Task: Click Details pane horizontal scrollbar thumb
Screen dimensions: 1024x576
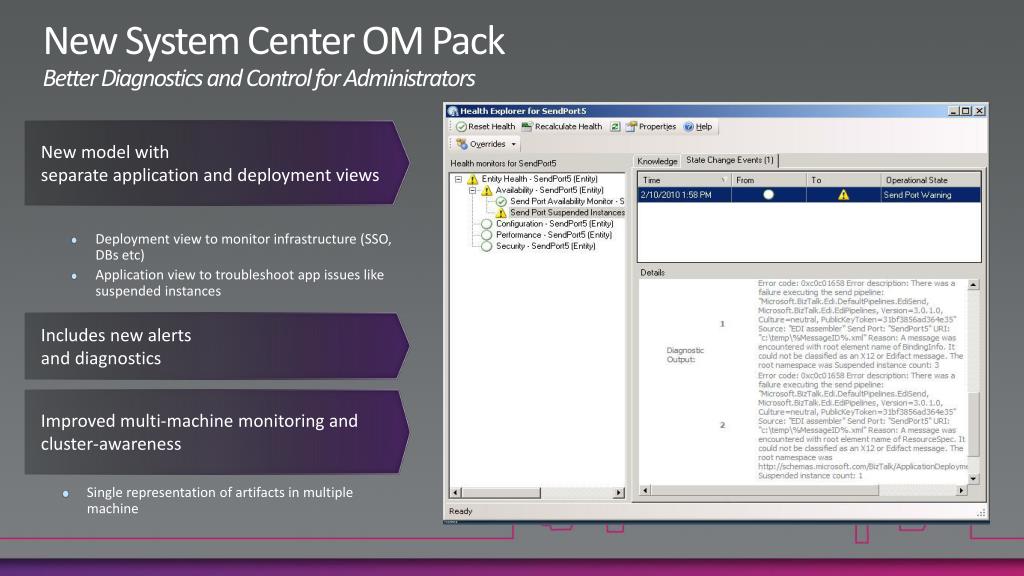Action: pyautogui.click(x=765, y=490)
